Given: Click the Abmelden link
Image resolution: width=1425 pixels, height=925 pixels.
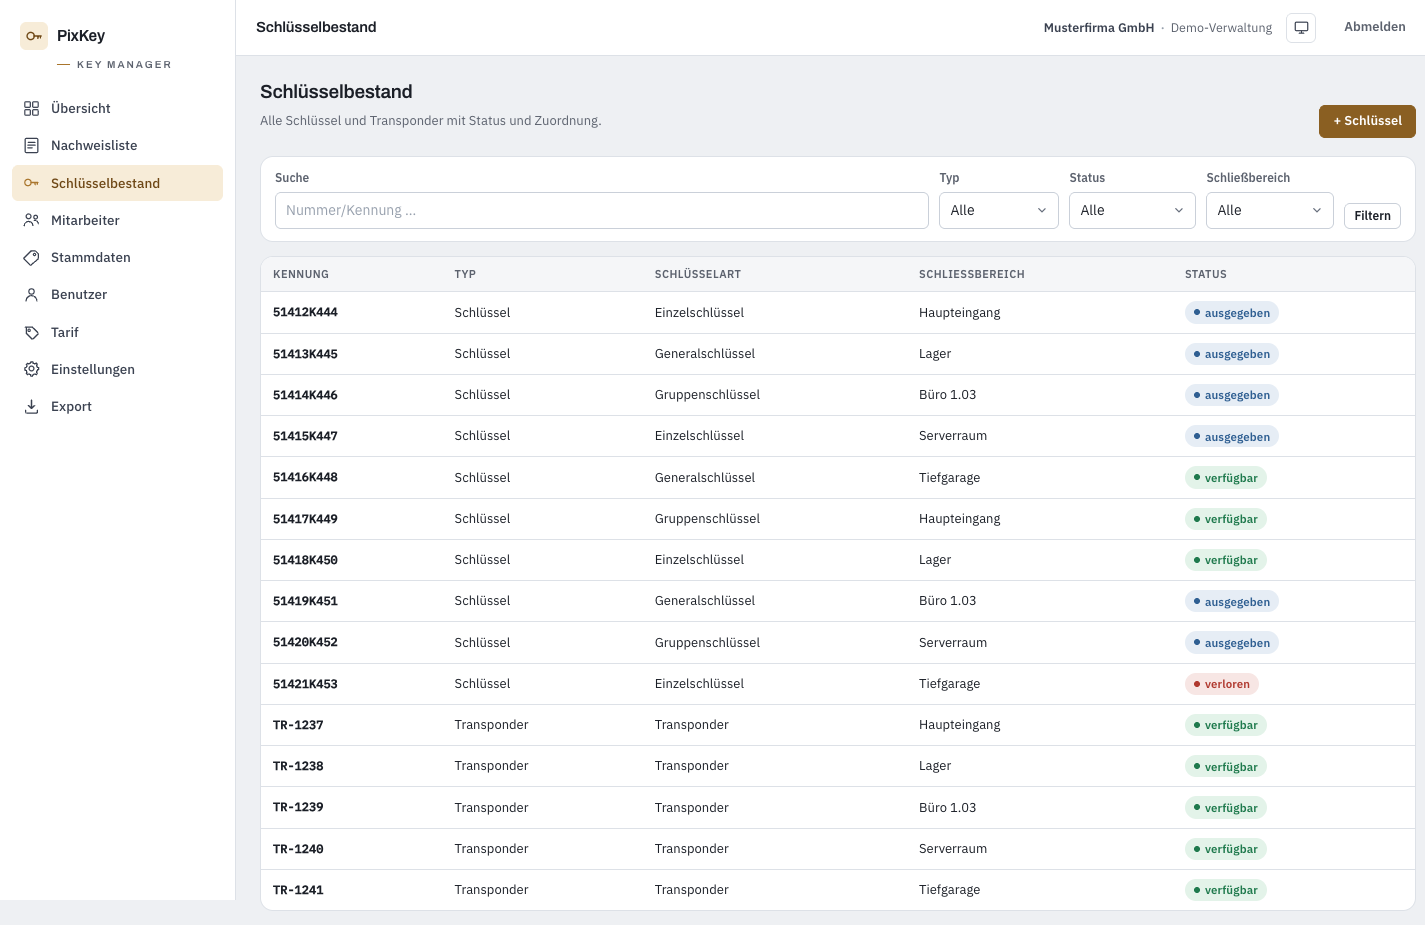Looking at the screenshot, I should click(1374, 27).
